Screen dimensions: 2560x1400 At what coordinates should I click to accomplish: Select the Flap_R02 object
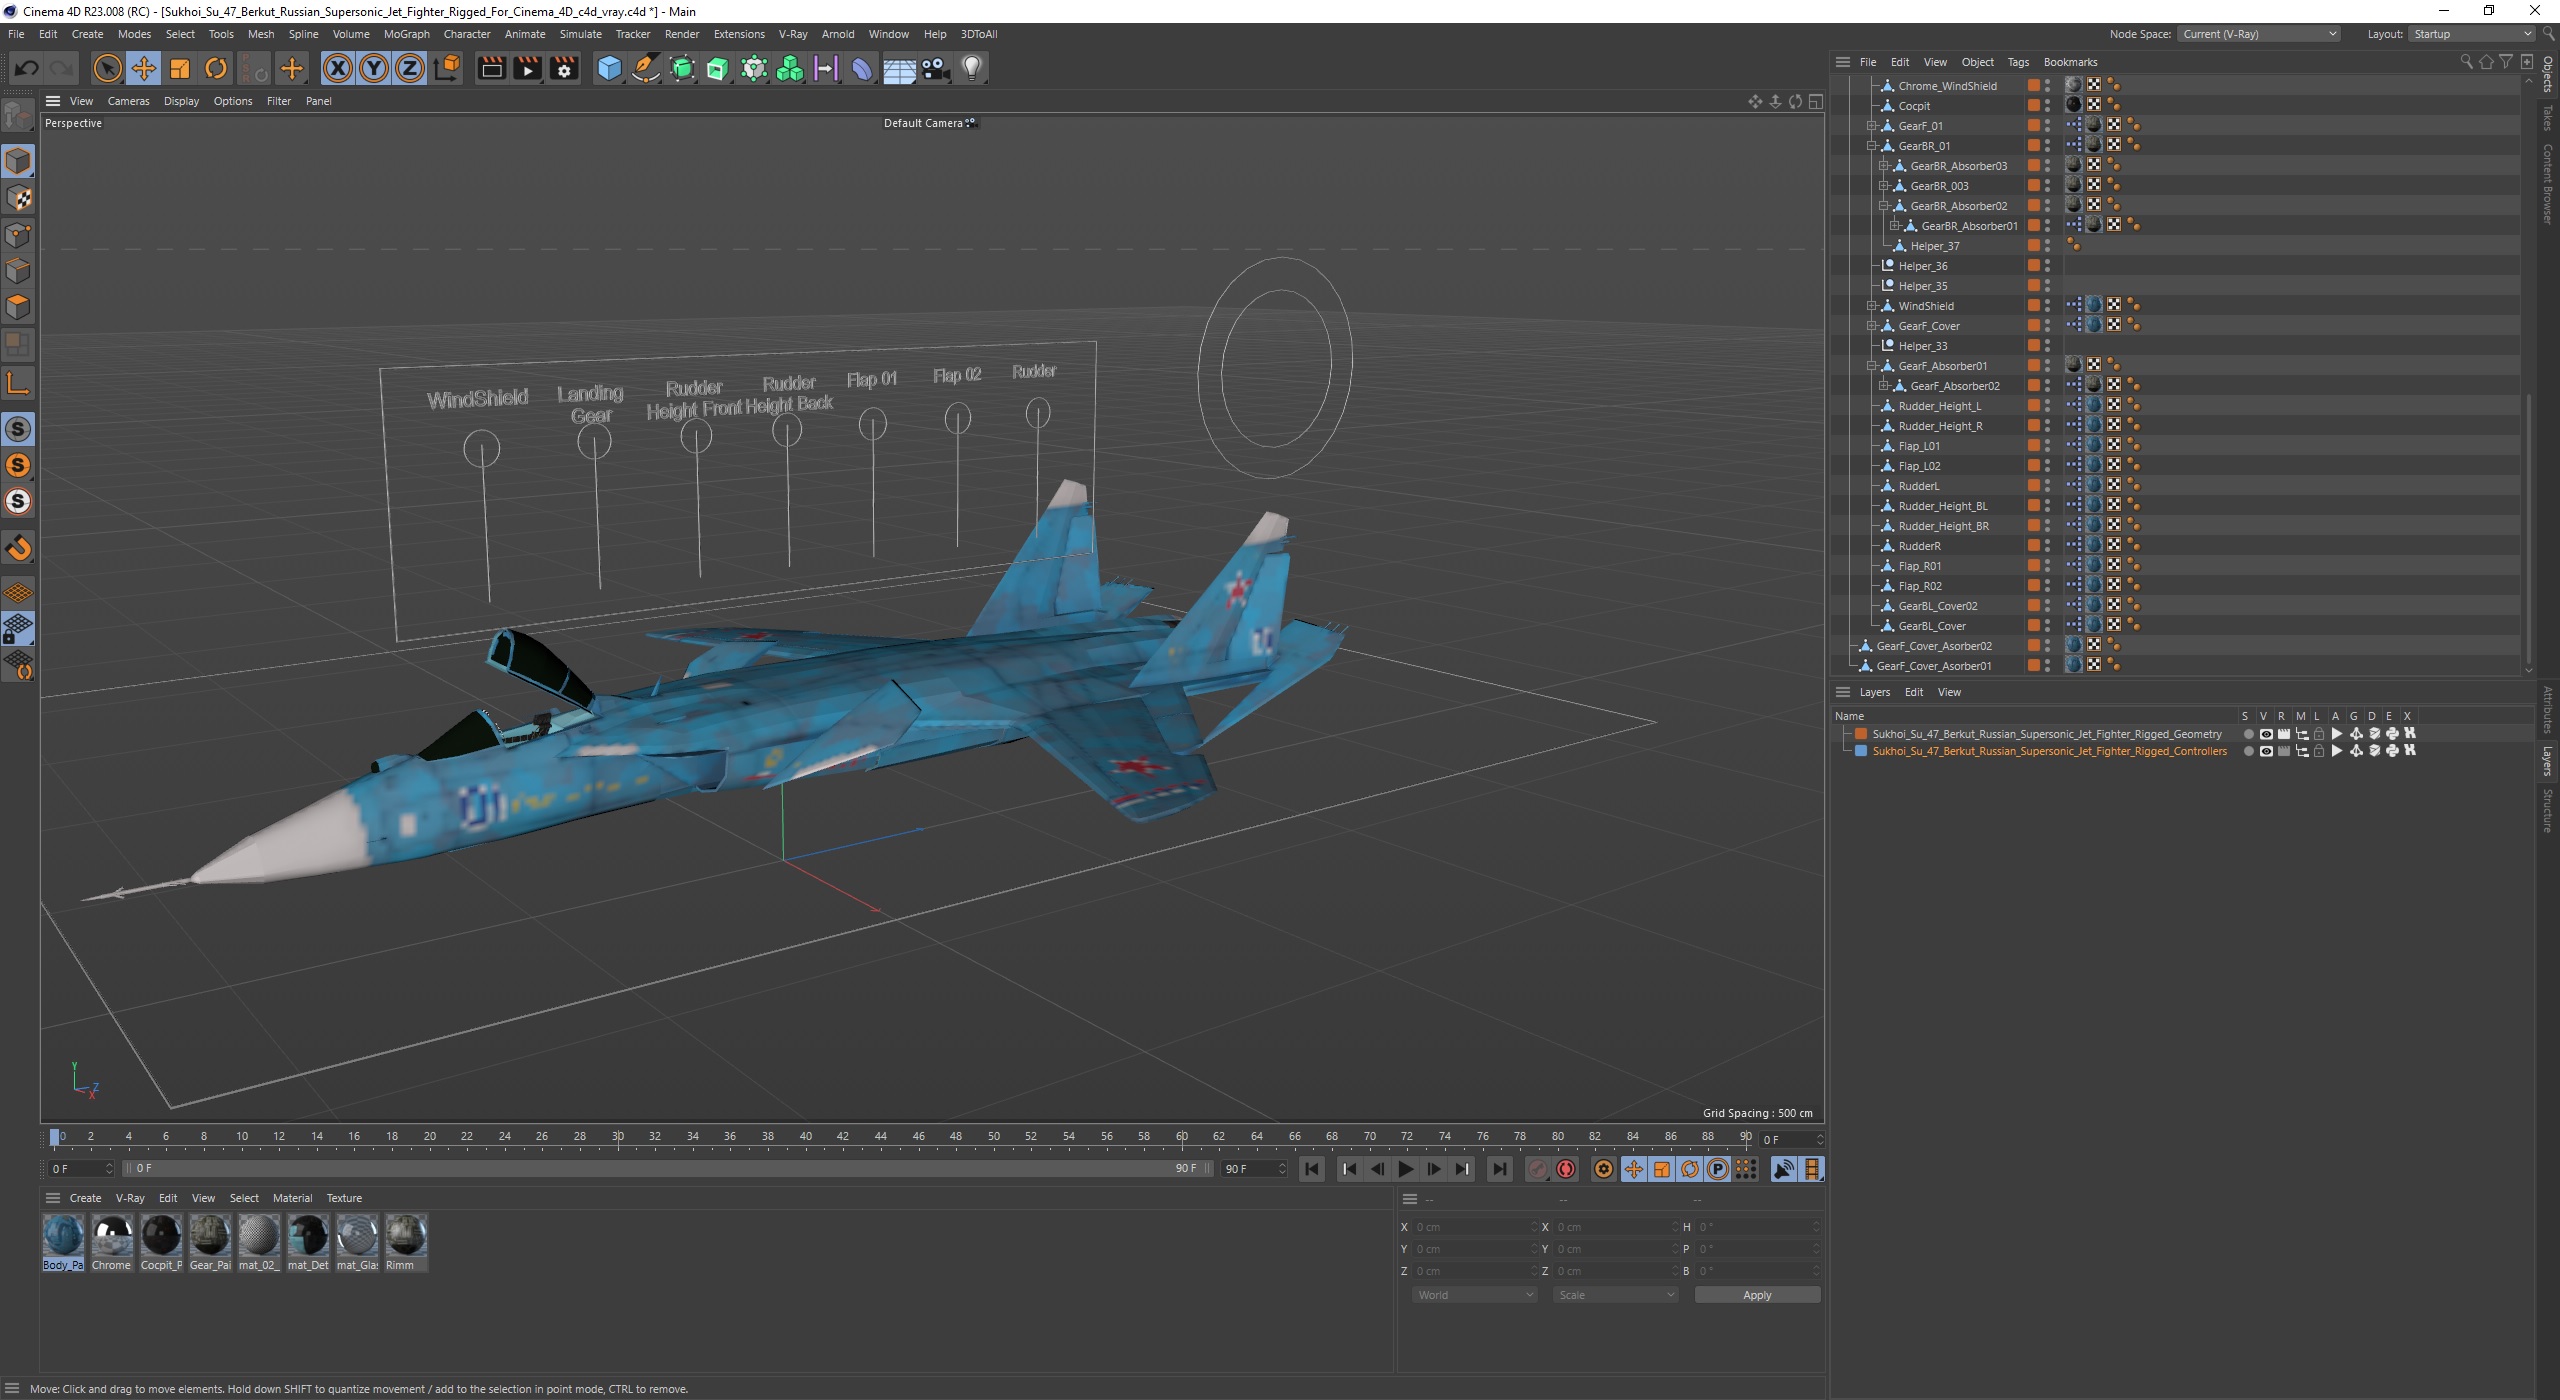(x=1919, y=586)
